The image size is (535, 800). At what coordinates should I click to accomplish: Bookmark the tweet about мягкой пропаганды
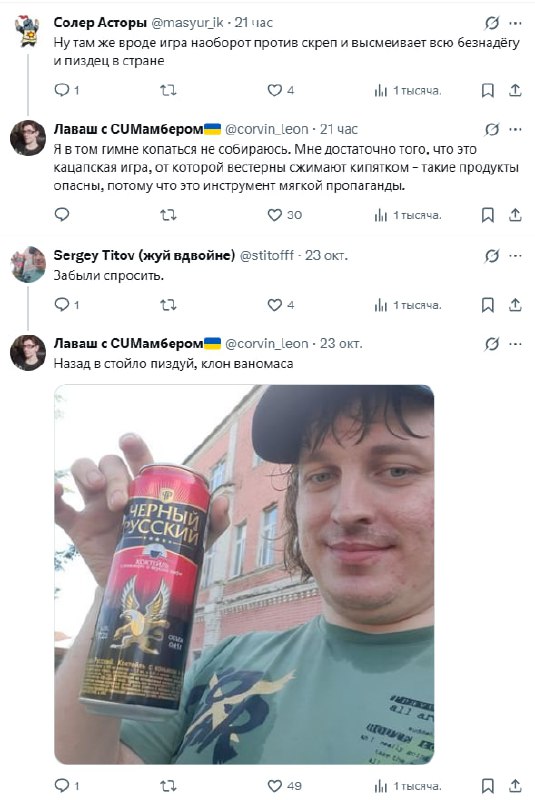tap(488, 215)
